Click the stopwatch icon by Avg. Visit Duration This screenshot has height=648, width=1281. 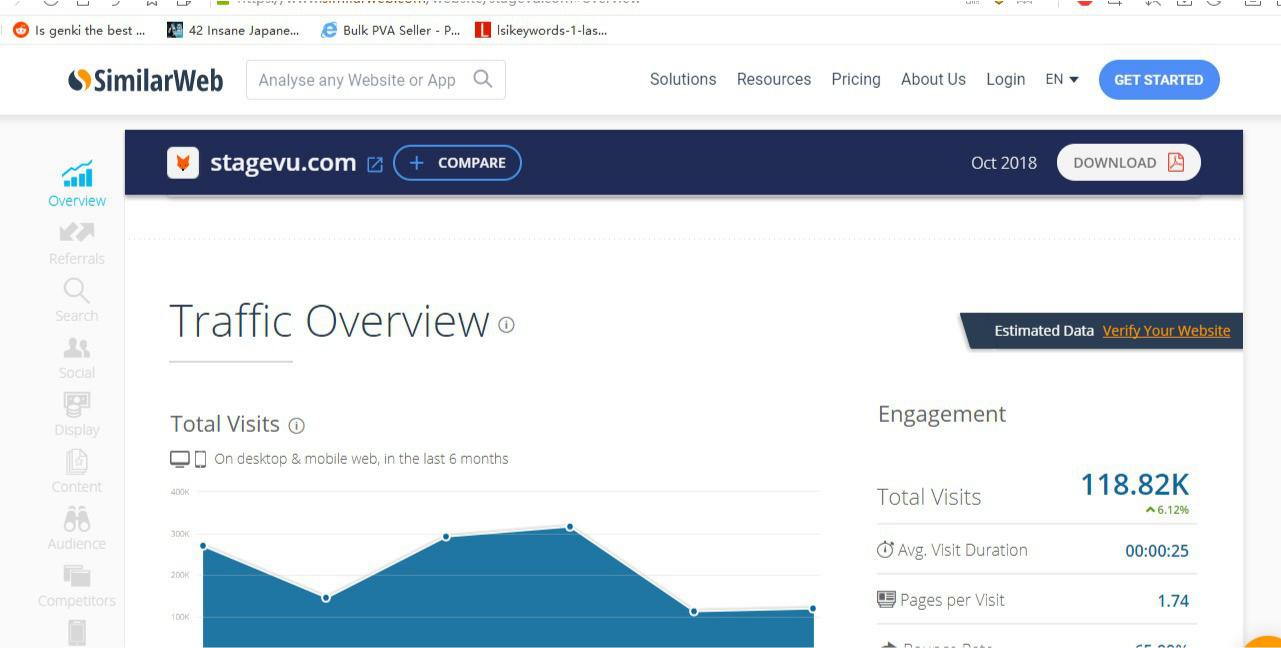(x=885, y=550)
